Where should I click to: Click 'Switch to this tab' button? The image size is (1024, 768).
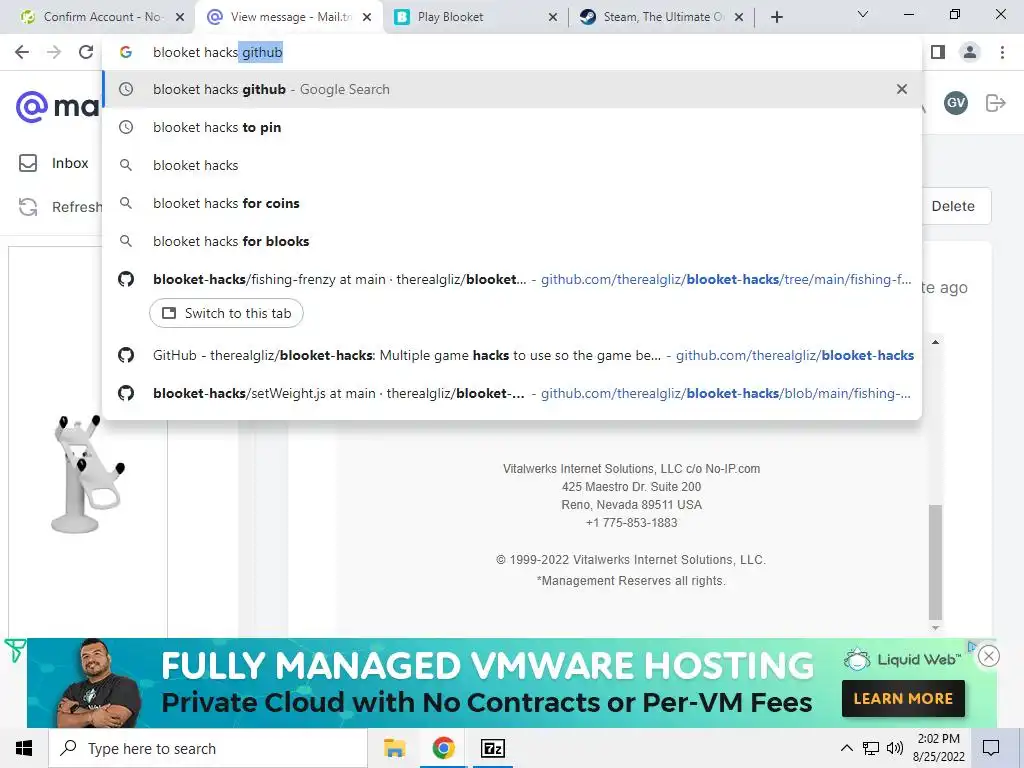(226, 313)
